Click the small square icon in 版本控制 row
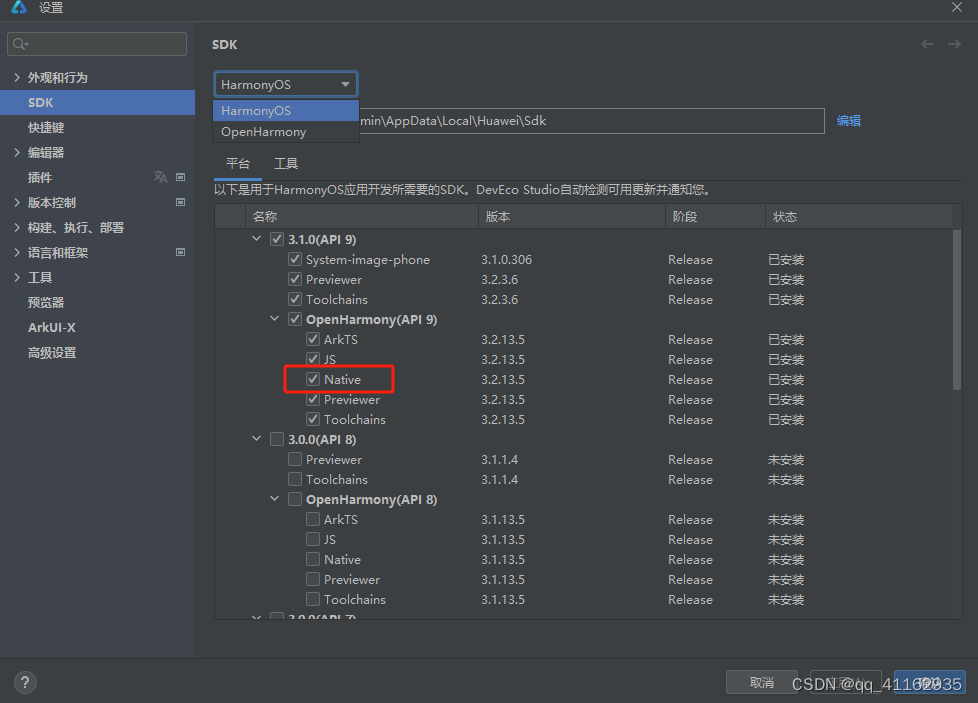The height and width of the screenshot is (703, 978). (180, 202)
